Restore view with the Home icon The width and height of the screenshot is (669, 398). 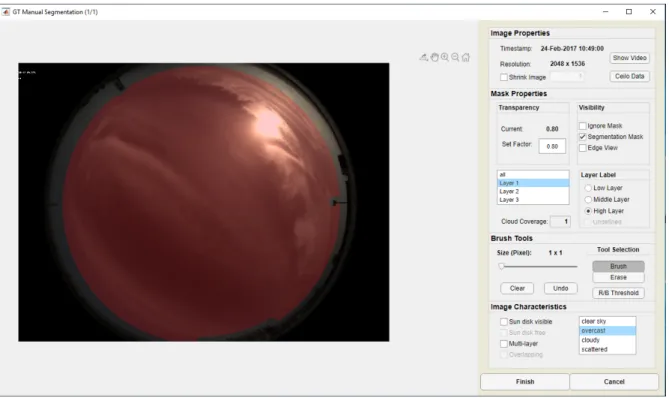(466, 57)
